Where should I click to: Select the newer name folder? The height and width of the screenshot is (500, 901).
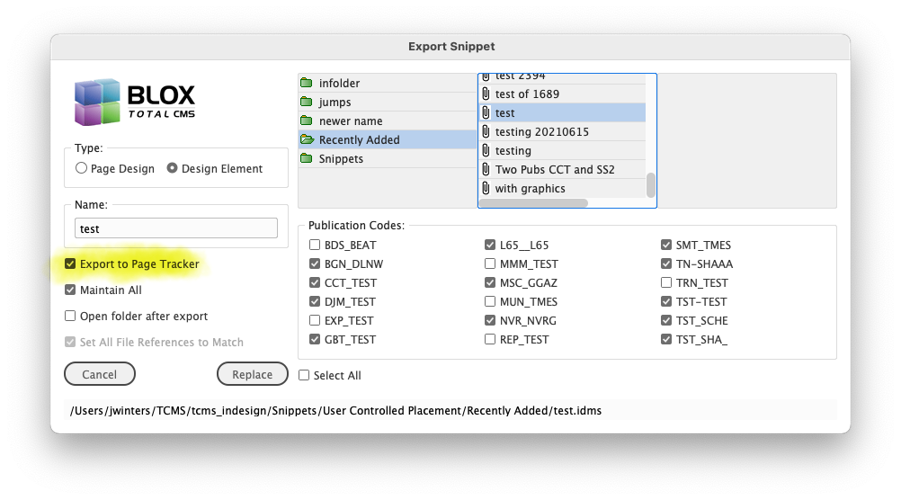point(387,121)
